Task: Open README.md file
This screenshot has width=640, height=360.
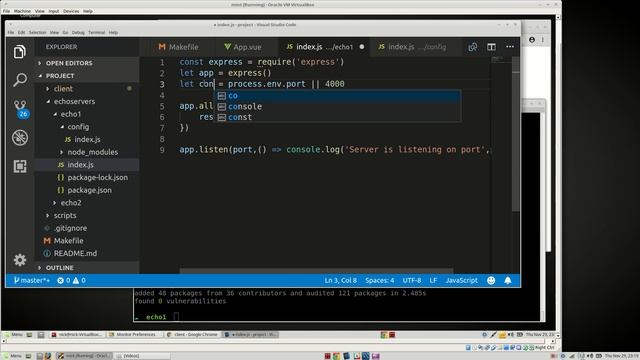Action: pos(75,253)
